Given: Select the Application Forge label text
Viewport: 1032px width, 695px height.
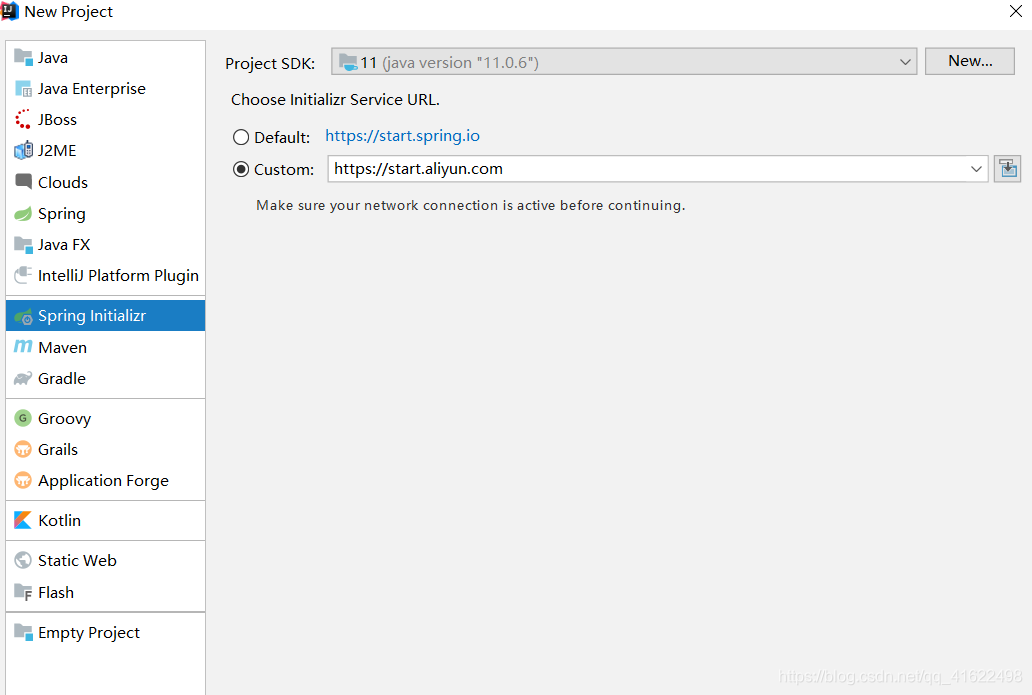Looking at the screenshot, I should [103, 481].
